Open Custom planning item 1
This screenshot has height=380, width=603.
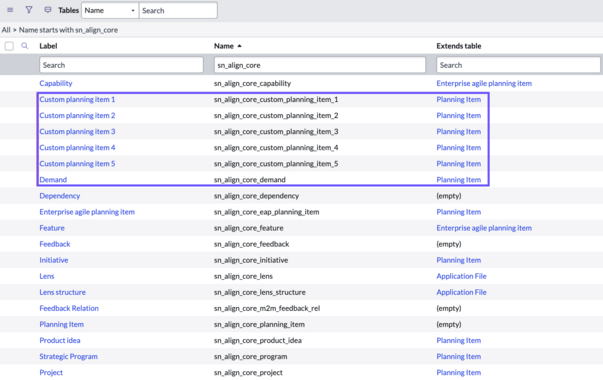pyautogui.click(x=77, y=99)
